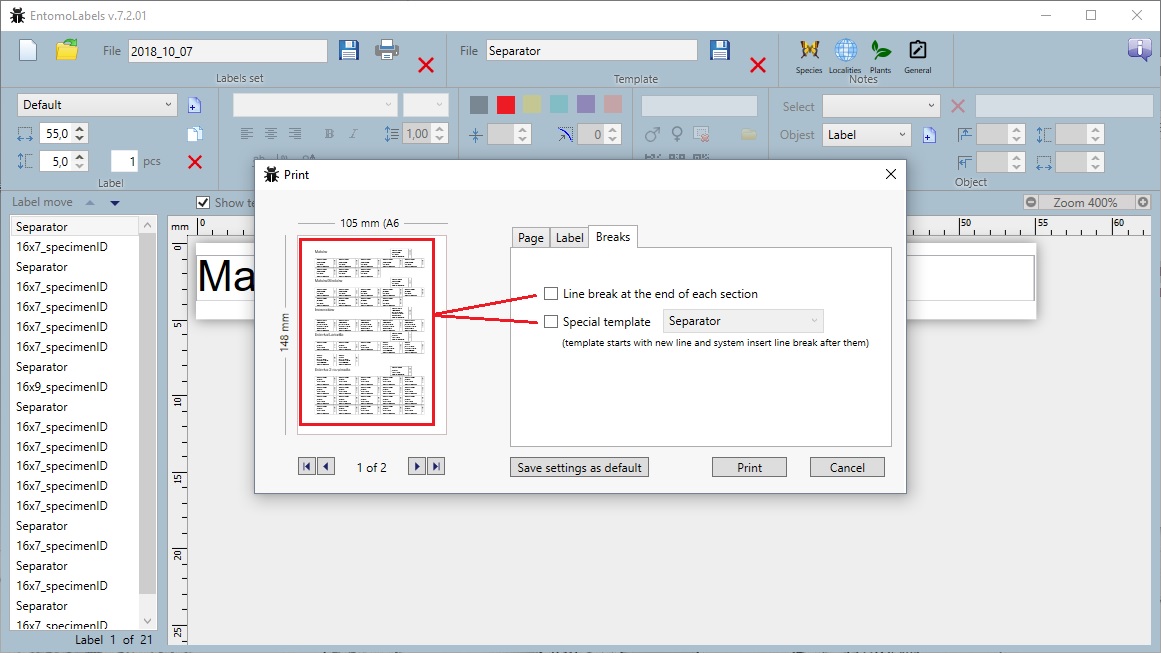
Task: Click Save settings as default
Action: click(579, 467)
